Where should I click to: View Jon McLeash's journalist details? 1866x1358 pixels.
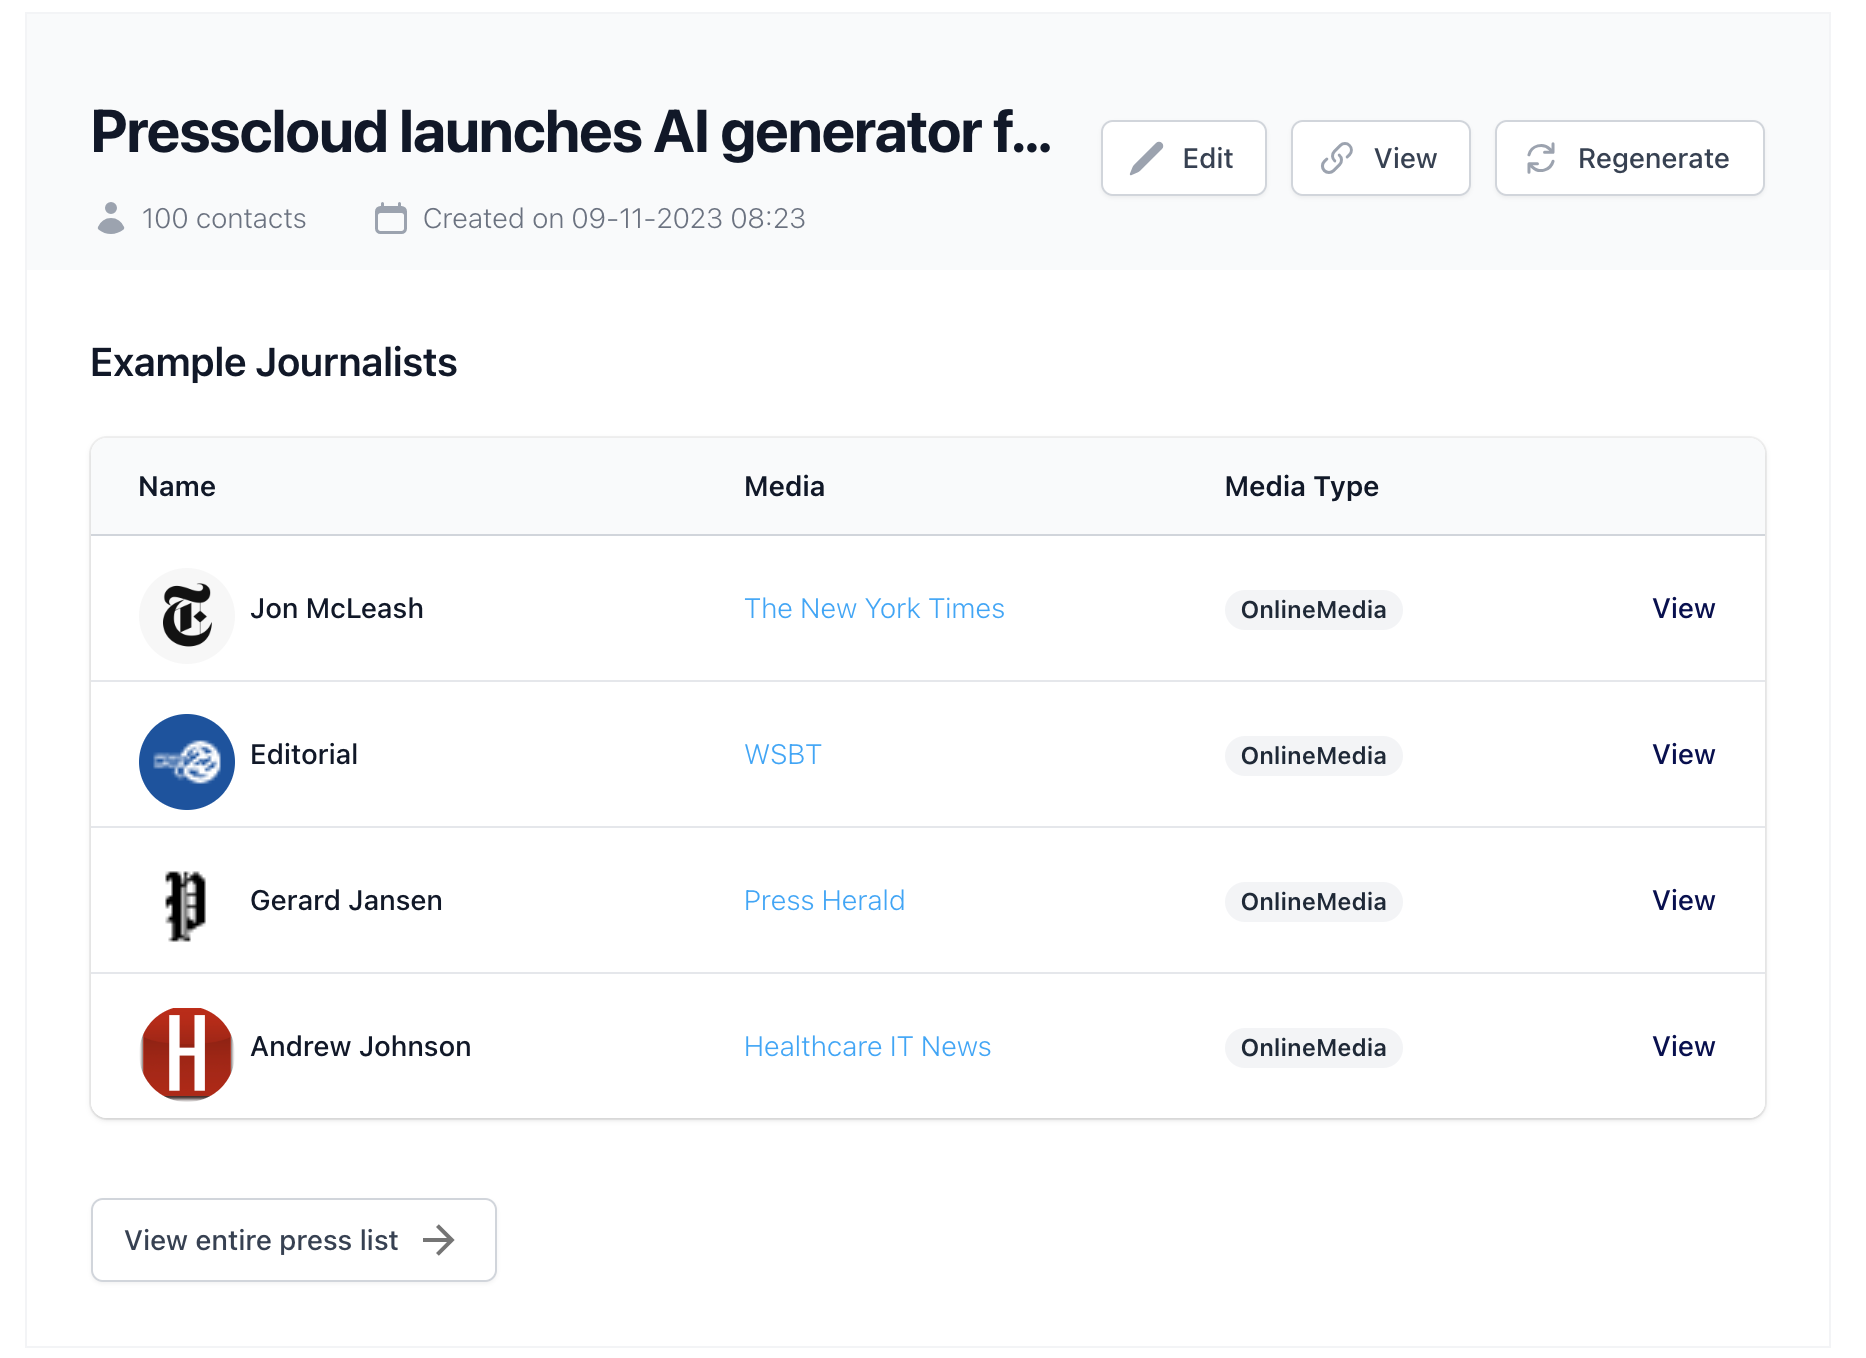point(1683,608)
